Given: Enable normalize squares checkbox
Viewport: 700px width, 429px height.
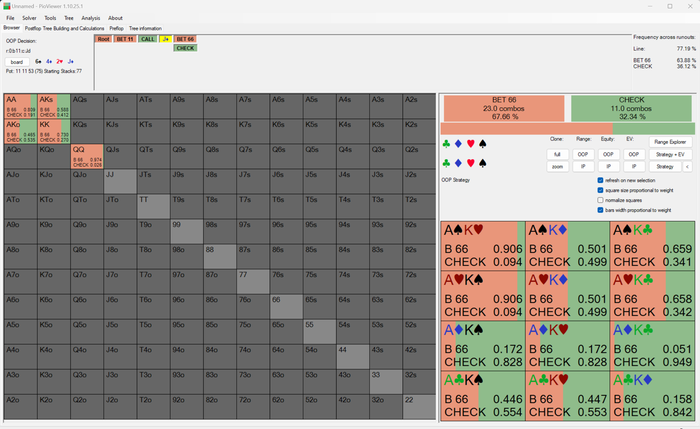Looking at the screenshot, I should pos(600,200).
